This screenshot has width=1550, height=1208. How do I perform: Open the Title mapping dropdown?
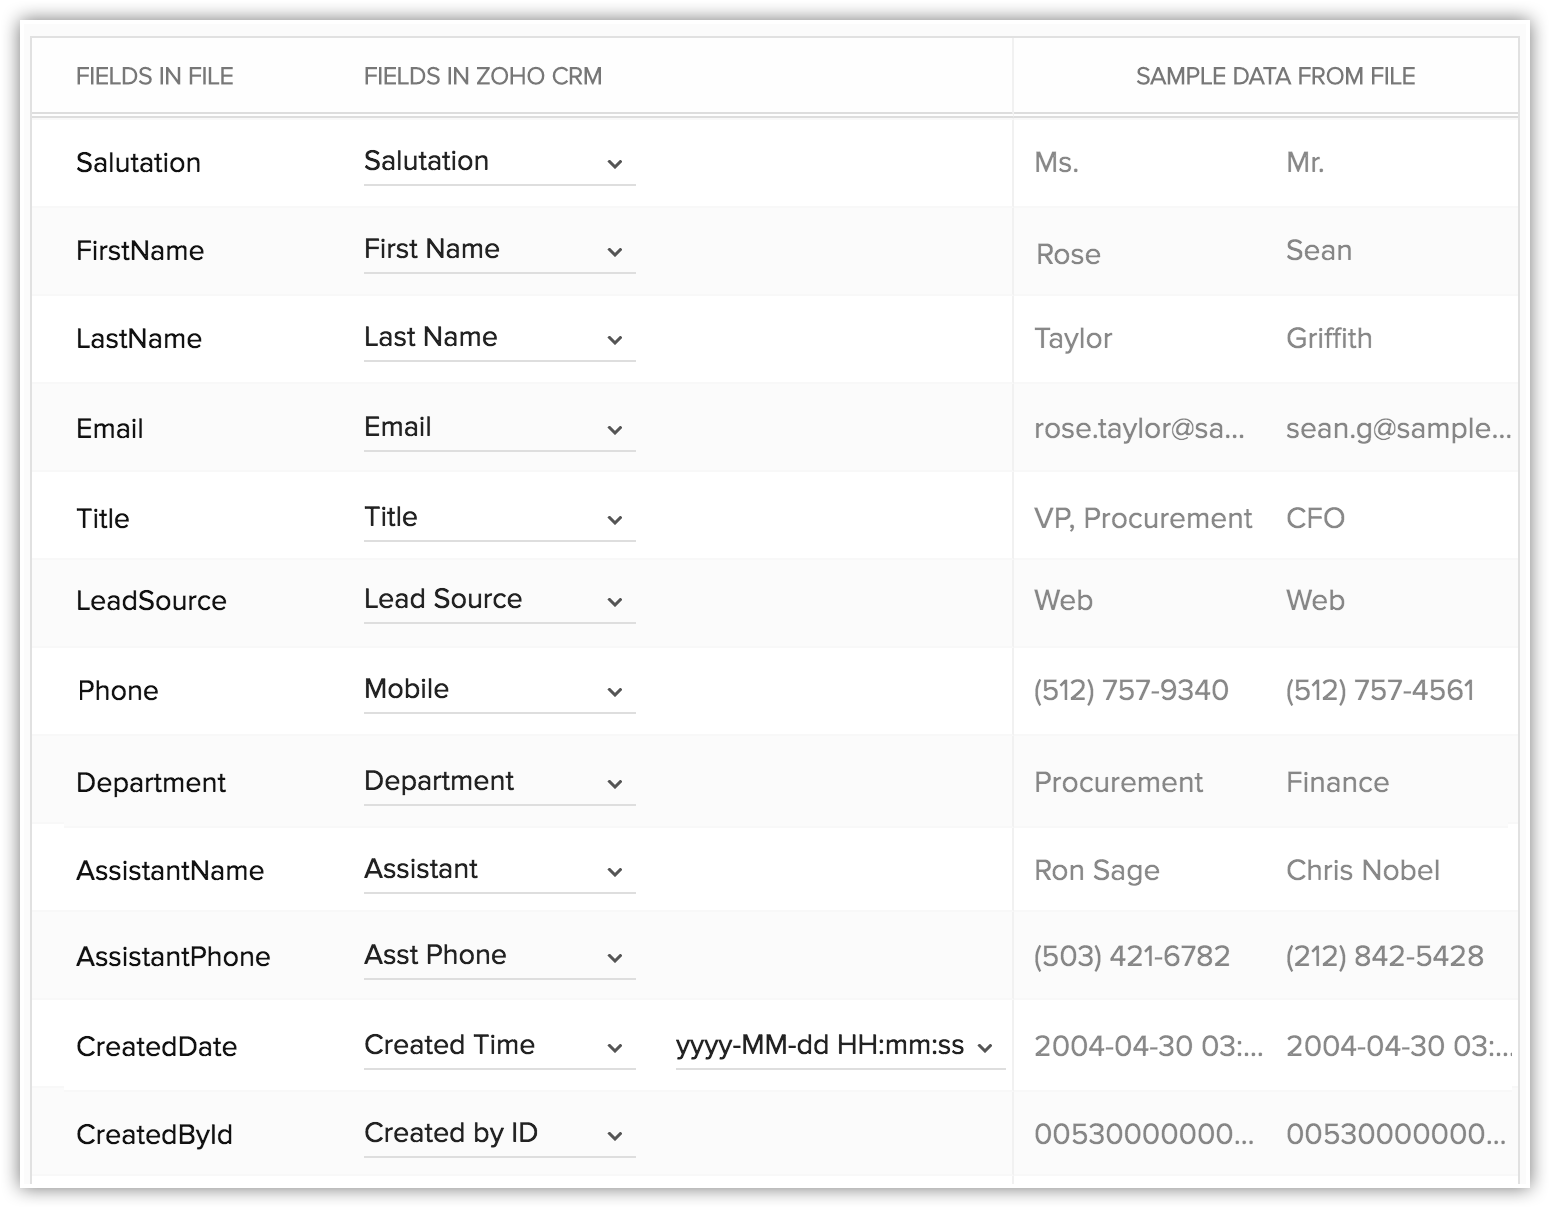point(499,518)
